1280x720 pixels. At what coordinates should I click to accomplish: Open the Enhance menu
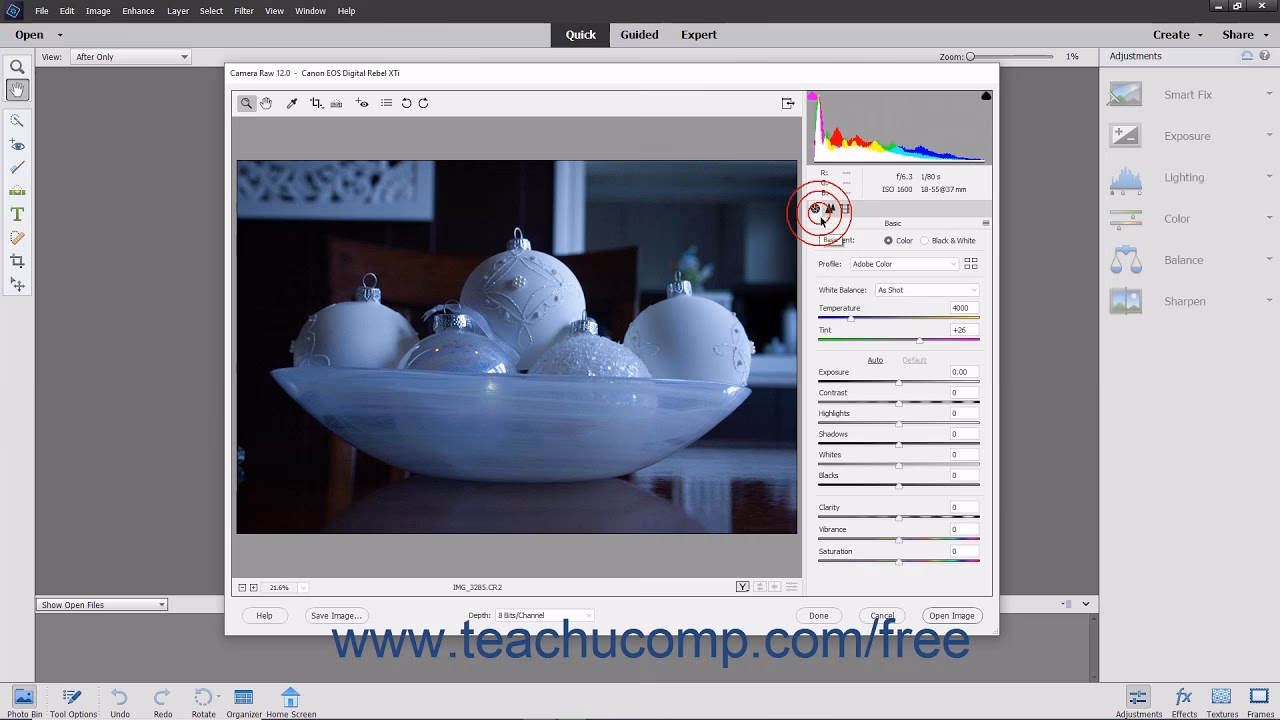pos(138,11)
